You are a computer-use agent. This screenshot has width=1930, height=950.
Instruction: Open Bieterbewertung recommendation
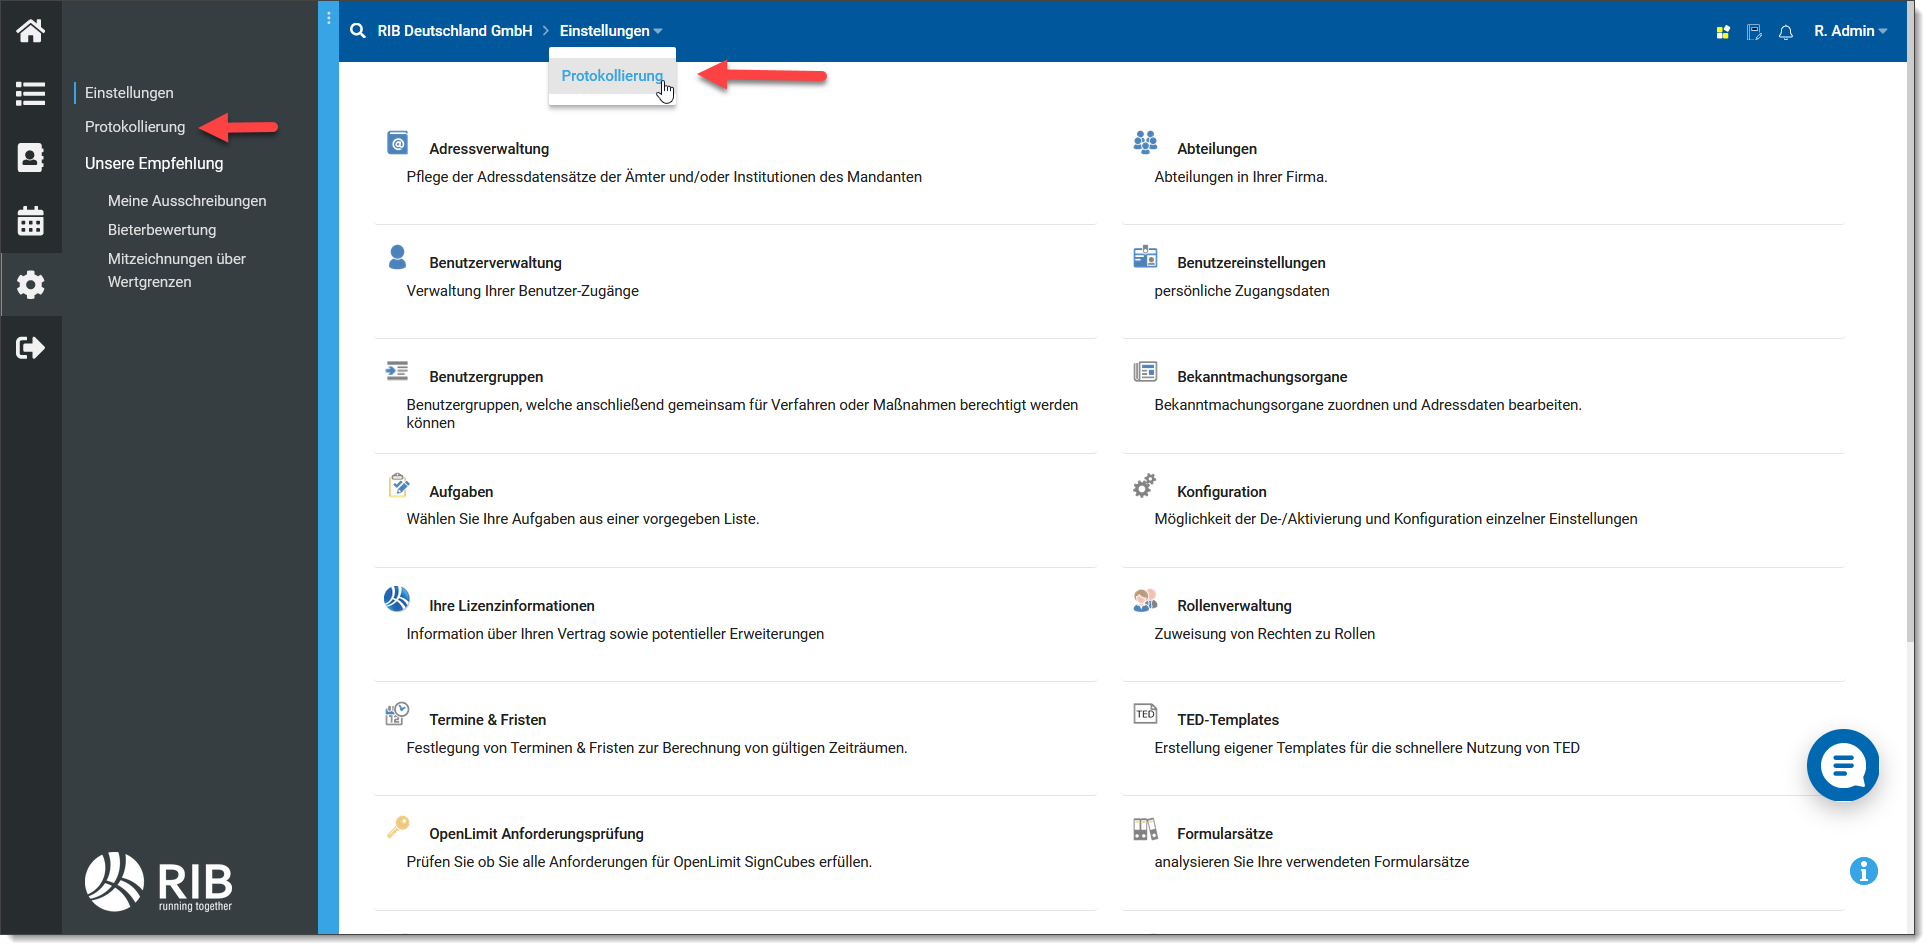click(x=162, y=230)
